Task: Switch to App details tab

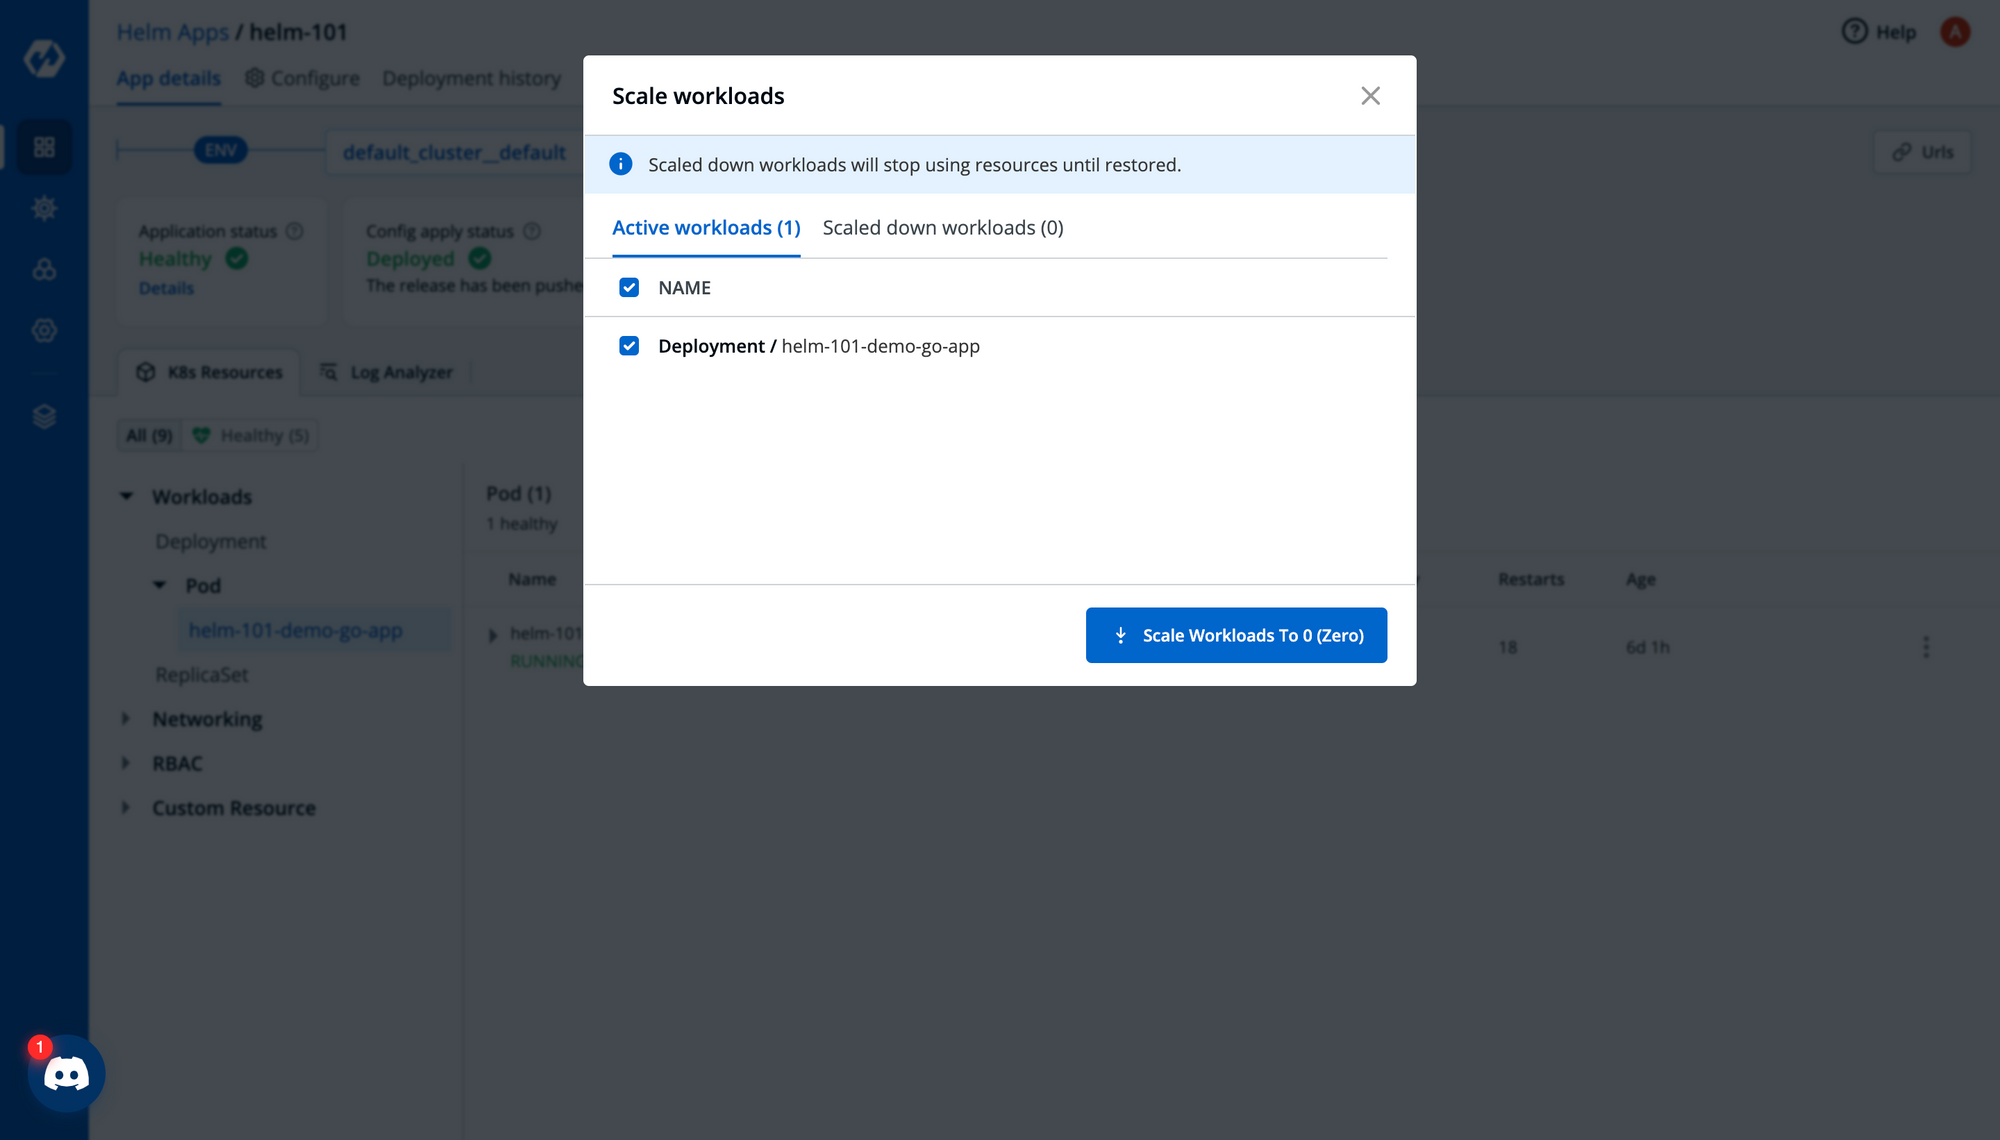Action: tap(168, 78)
